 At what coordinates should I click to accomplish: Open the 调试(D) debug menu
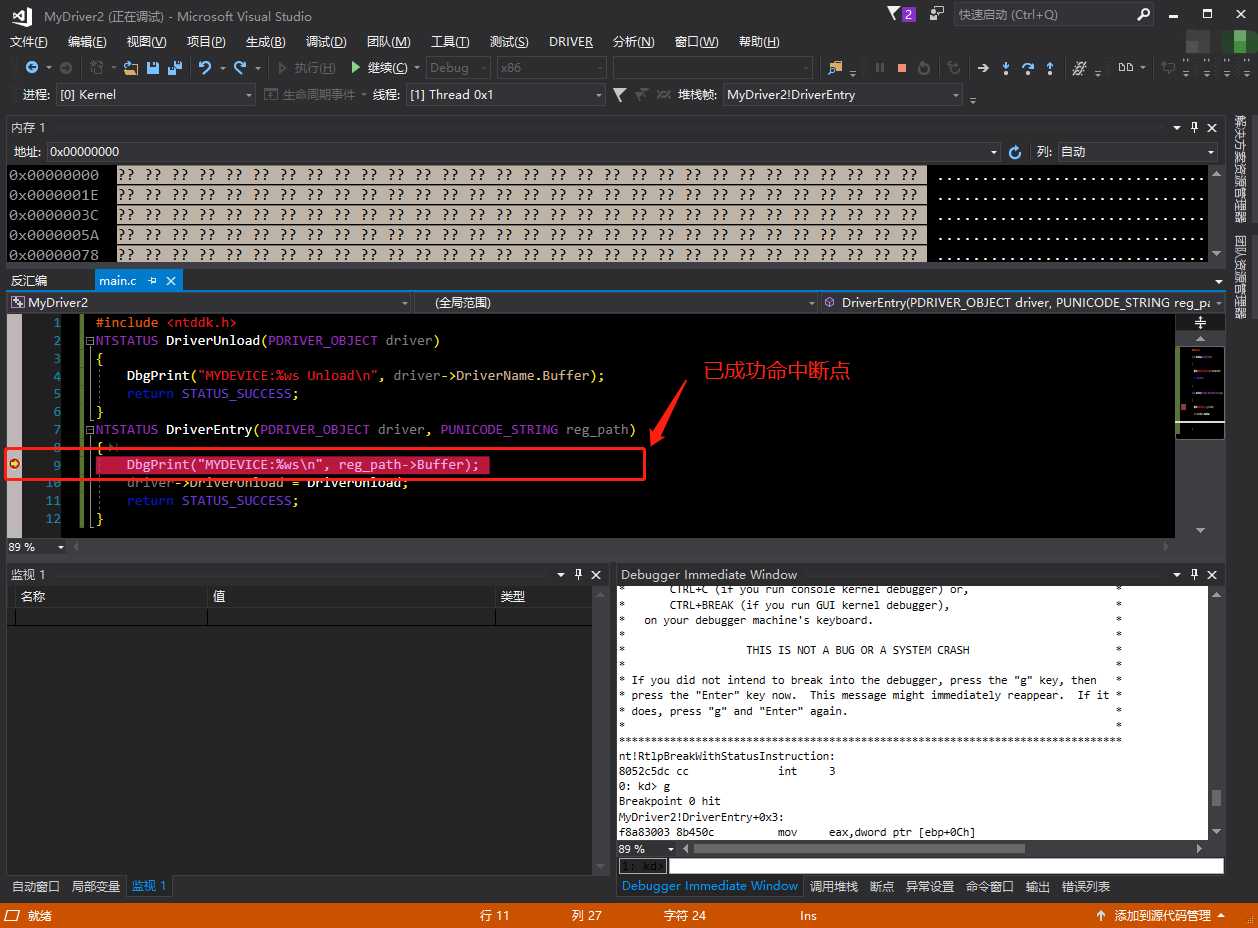pyautogui.click(x=326, y=41)
